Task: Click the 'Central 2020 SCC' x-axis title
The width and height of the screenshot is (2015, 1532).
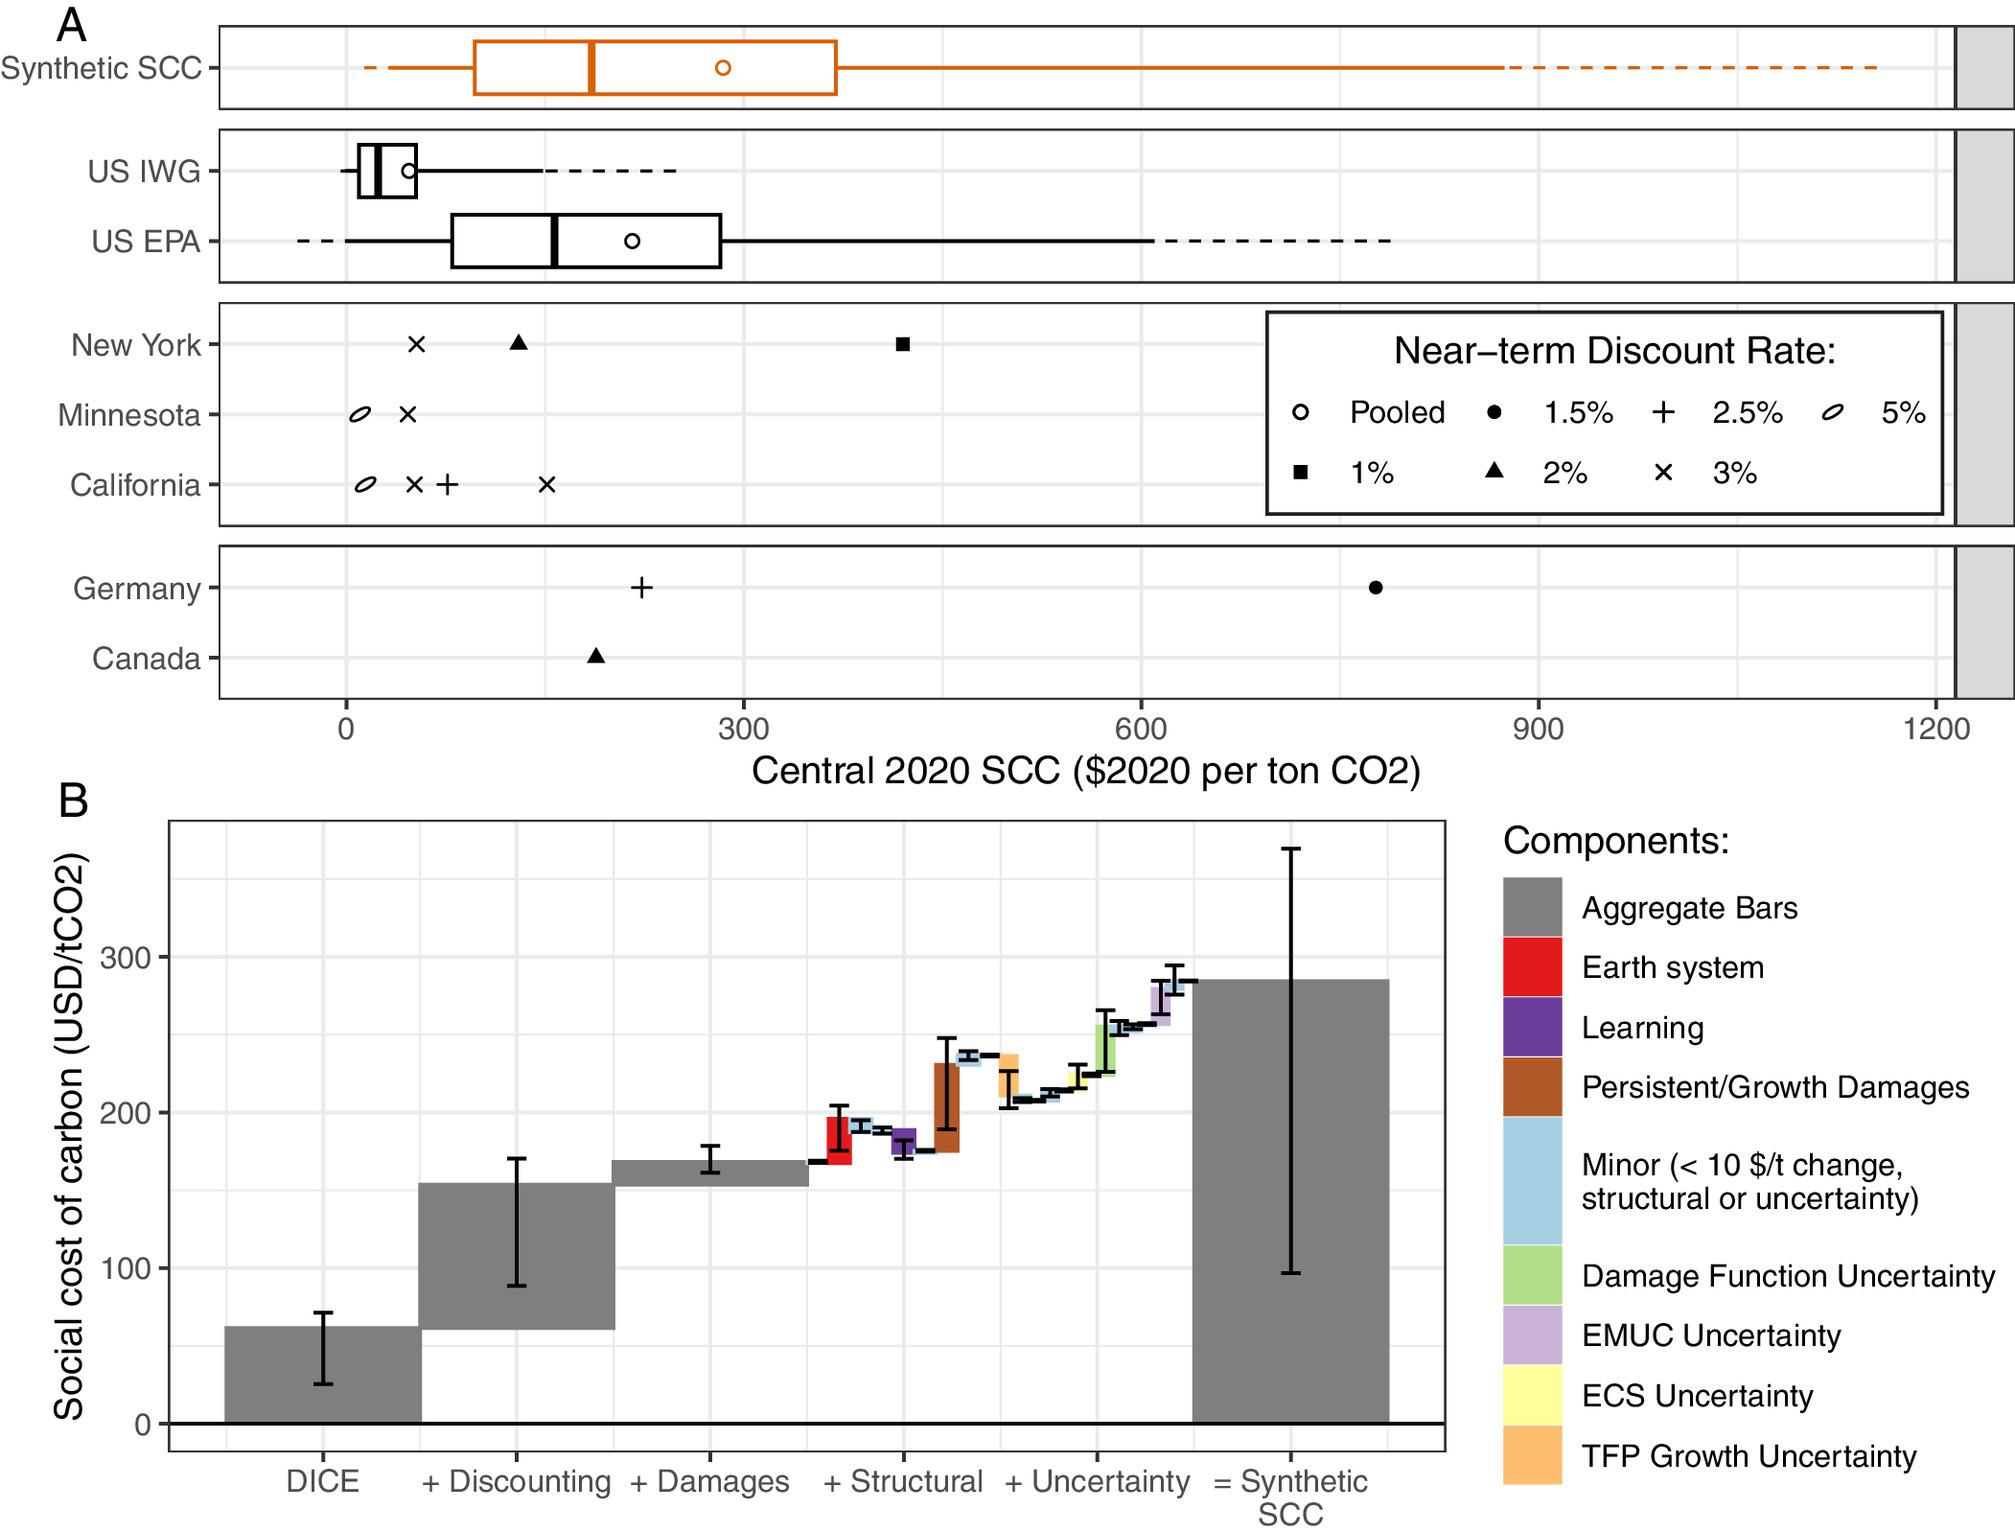Action: tap(1085, 771)
